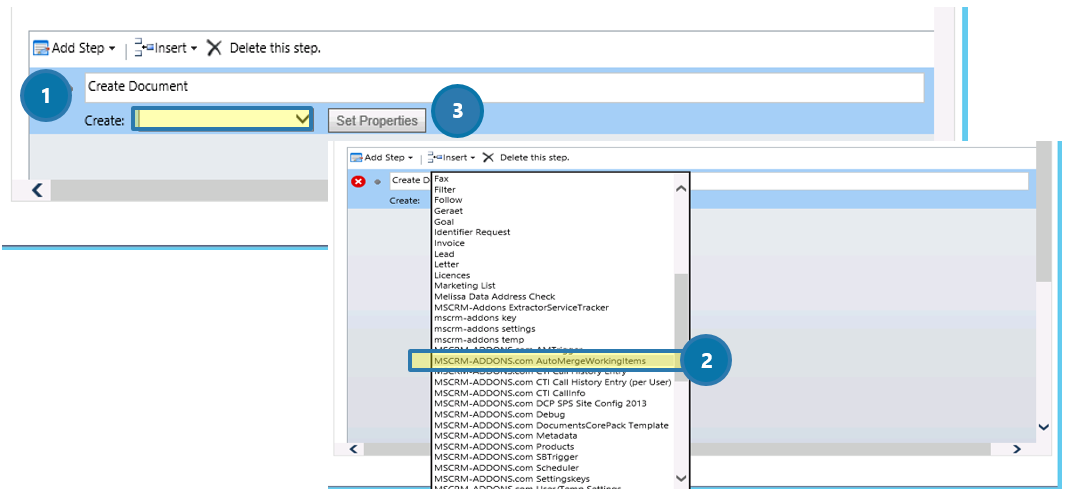Click lower window vertical scroll down arrow
Image resolution: width=1069 pixels, height=499 pixels.
[1043, 427]
